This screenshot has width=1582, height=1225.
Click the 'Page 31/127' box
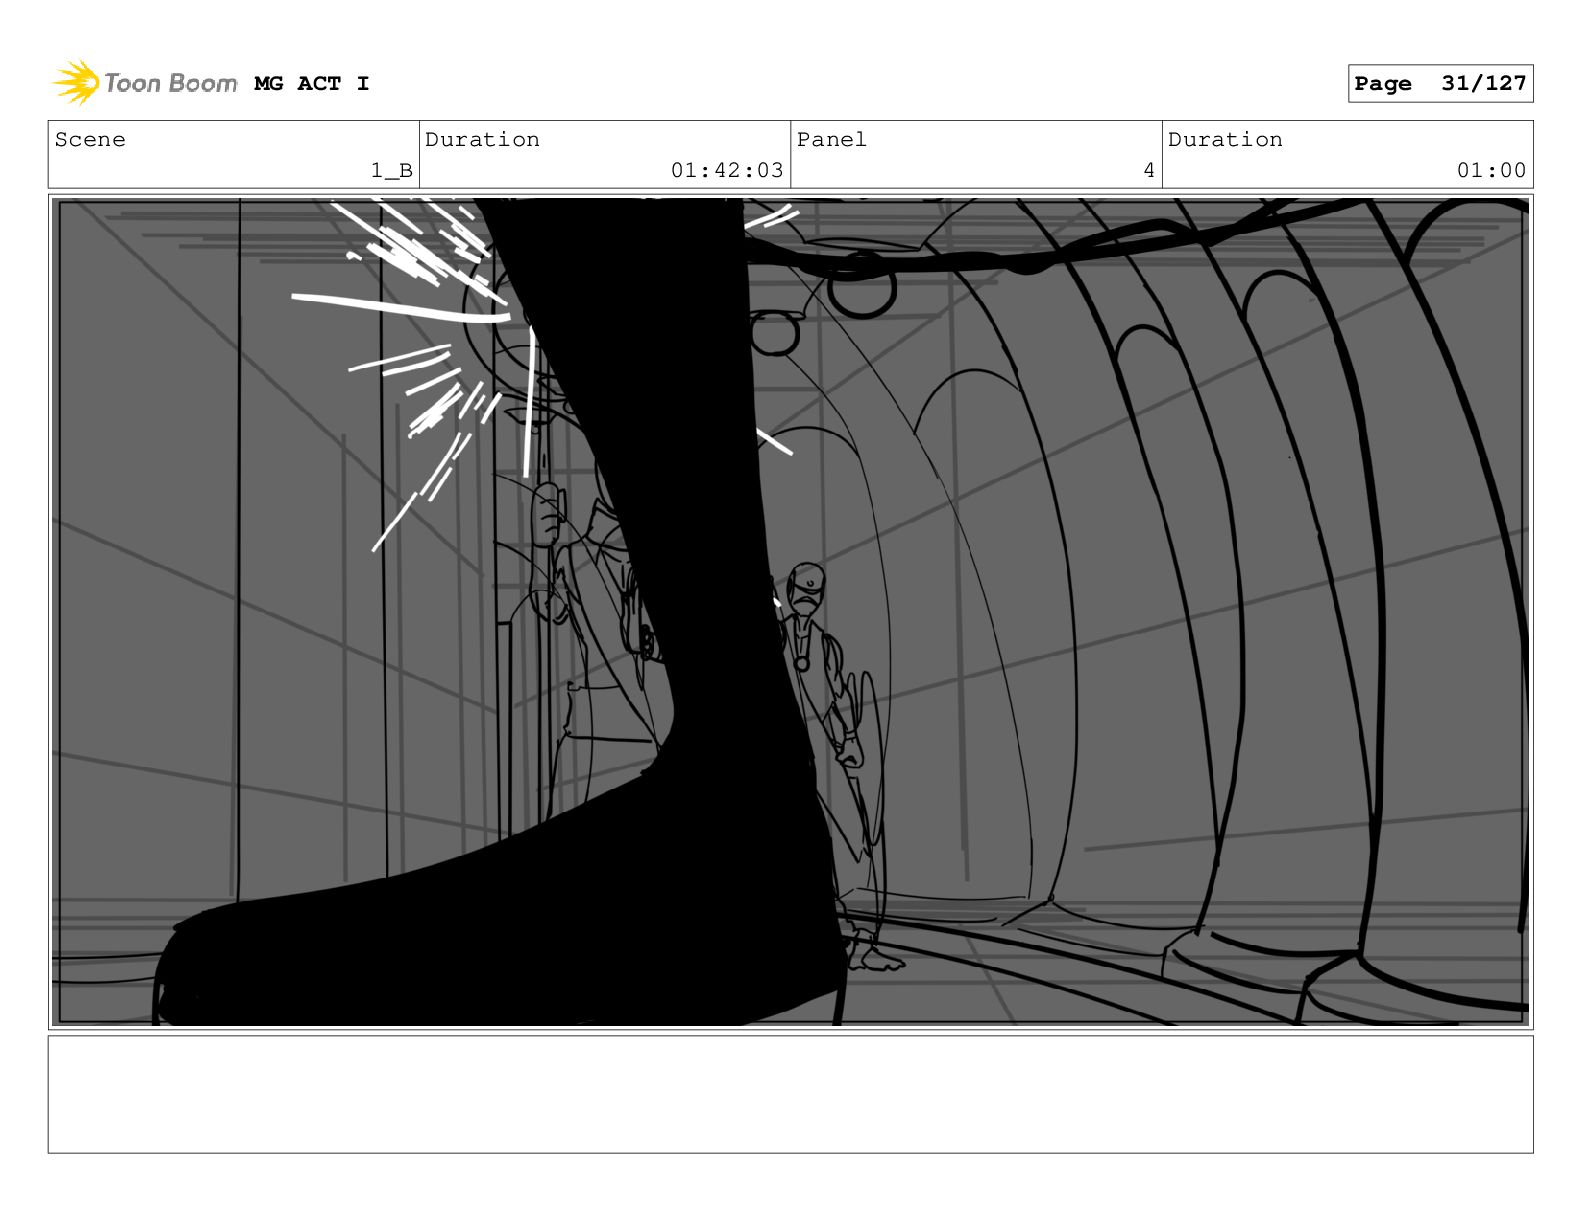(1440, 83)
